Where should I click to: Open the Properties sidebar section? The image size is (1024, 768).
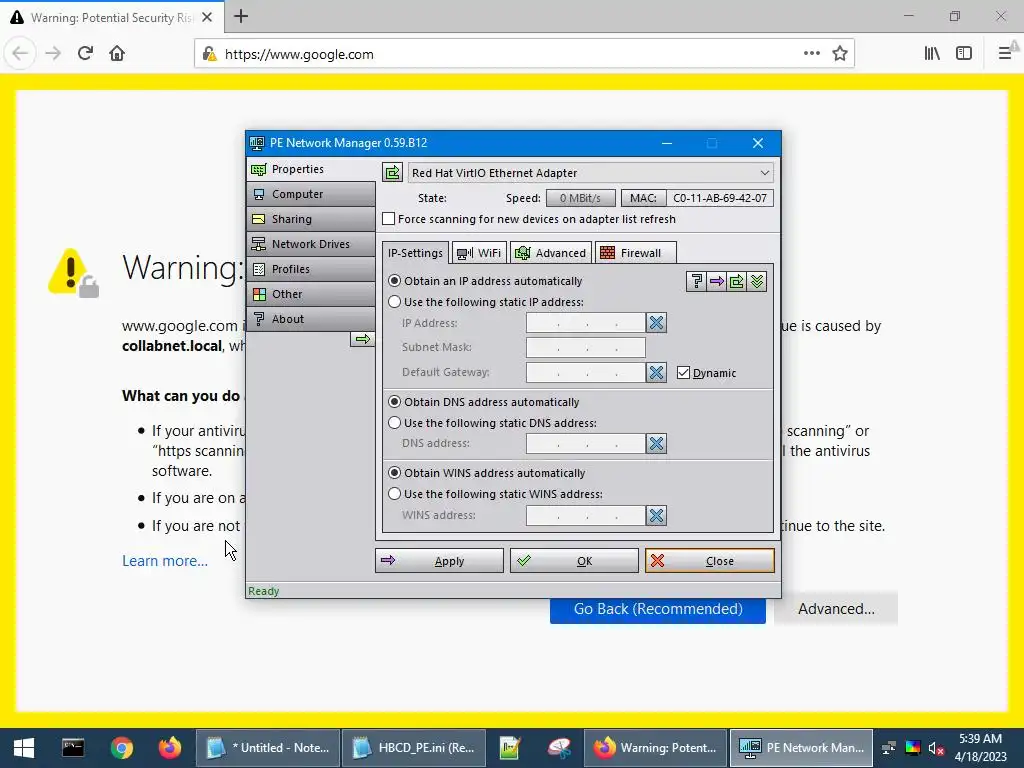tap(312, 169)
